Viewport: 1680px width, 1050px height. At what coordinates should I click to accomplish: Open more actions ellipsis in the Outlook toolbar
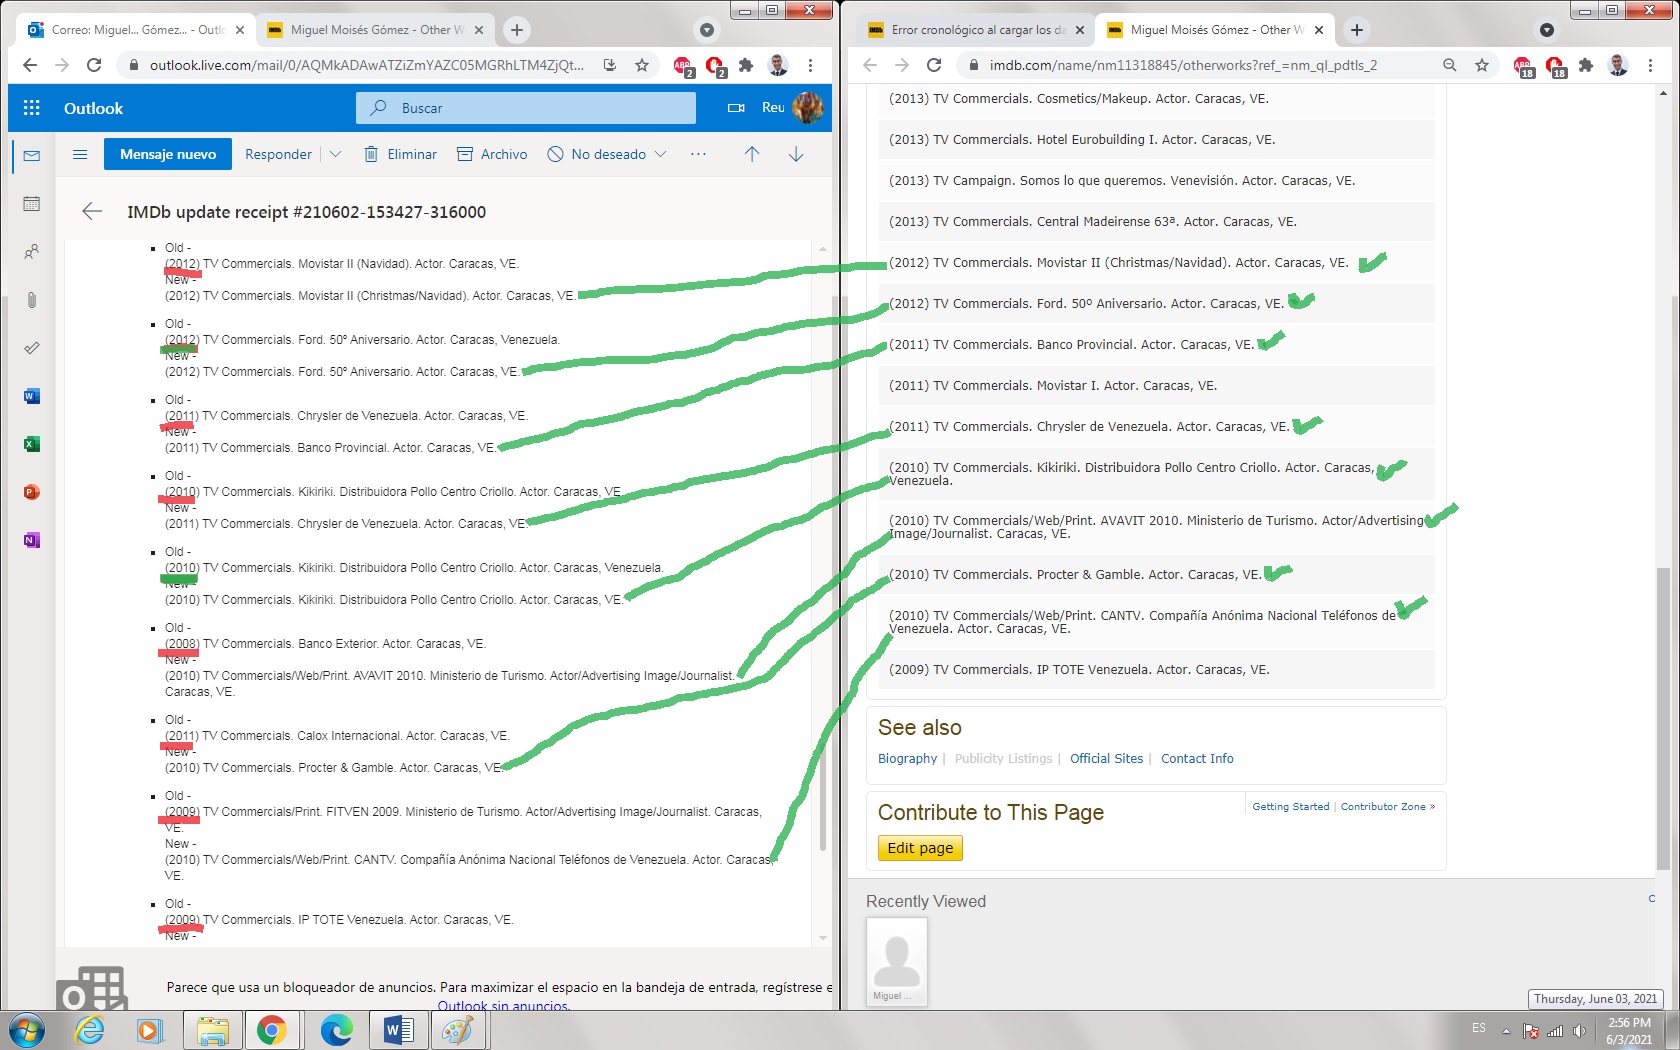698,154
